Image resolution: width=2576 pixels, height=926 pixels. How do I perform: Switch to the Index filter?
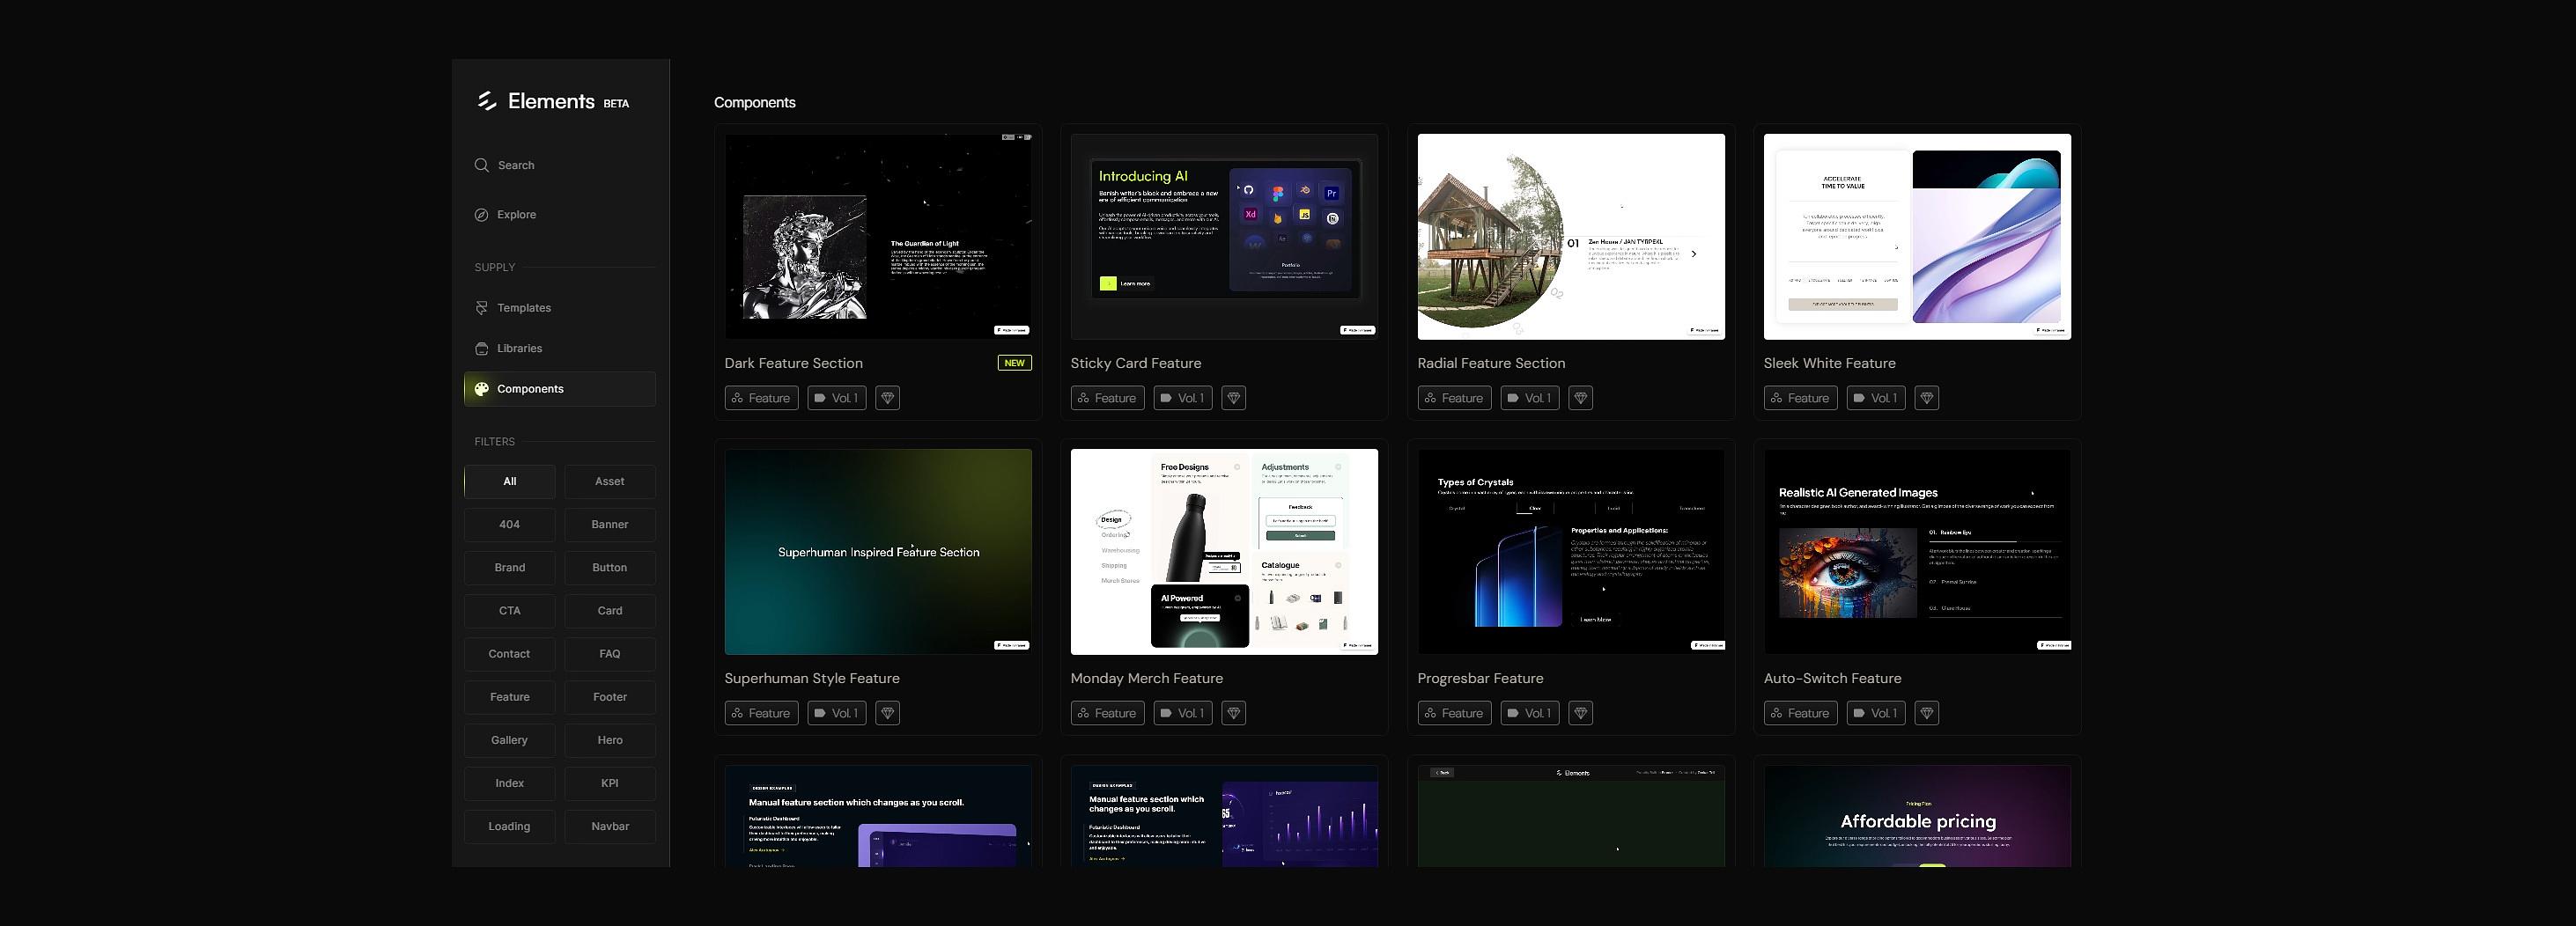(510, 783)
